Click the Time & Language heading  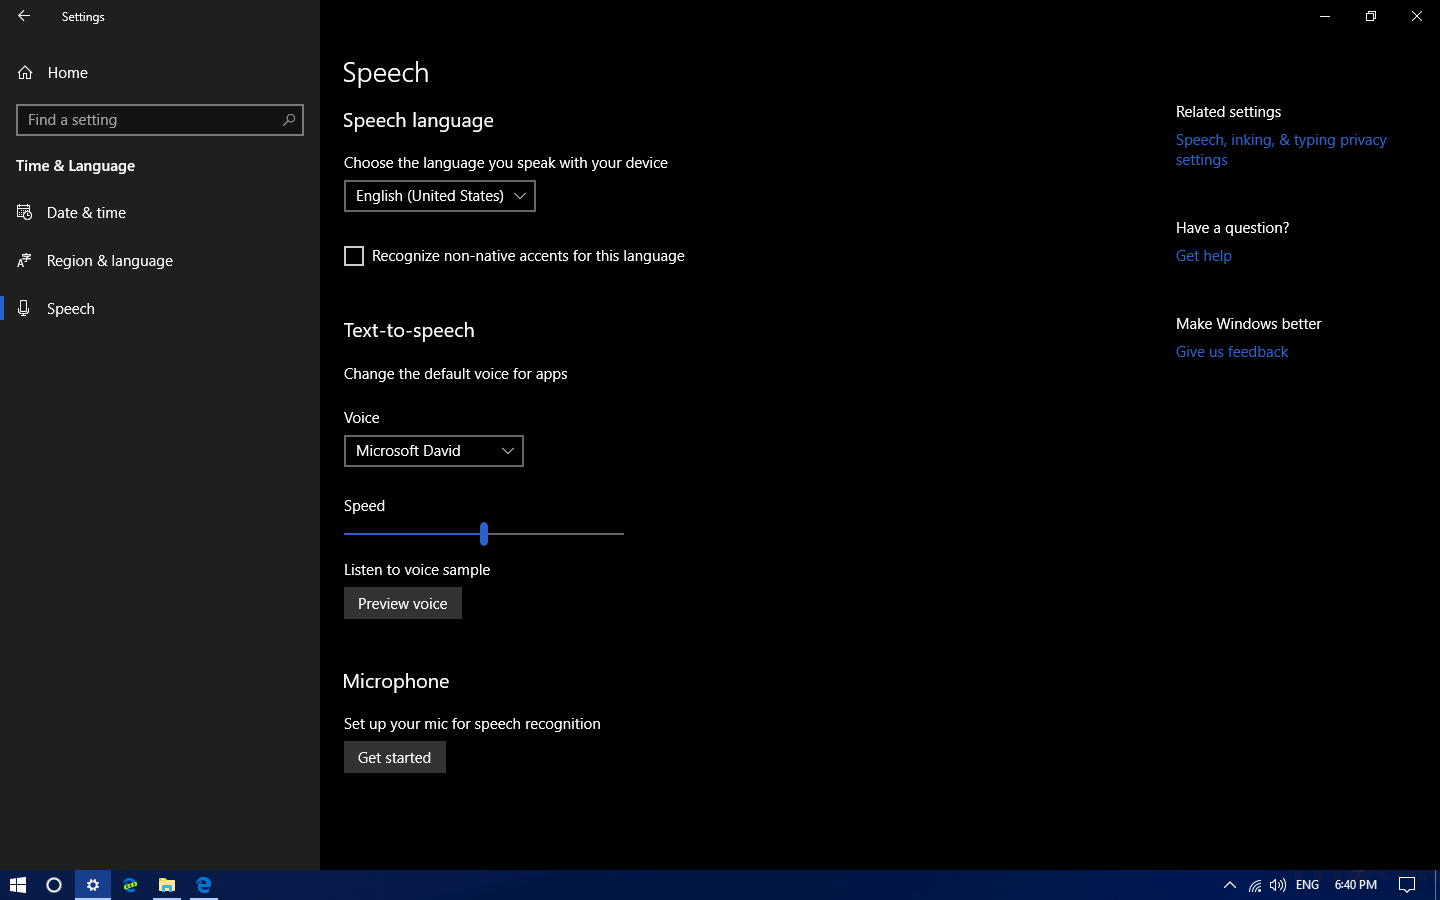75,166
